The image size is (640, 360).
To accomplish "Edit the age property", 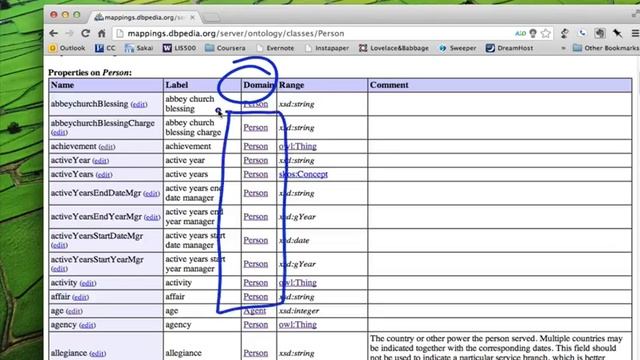I will pos(74,311).
